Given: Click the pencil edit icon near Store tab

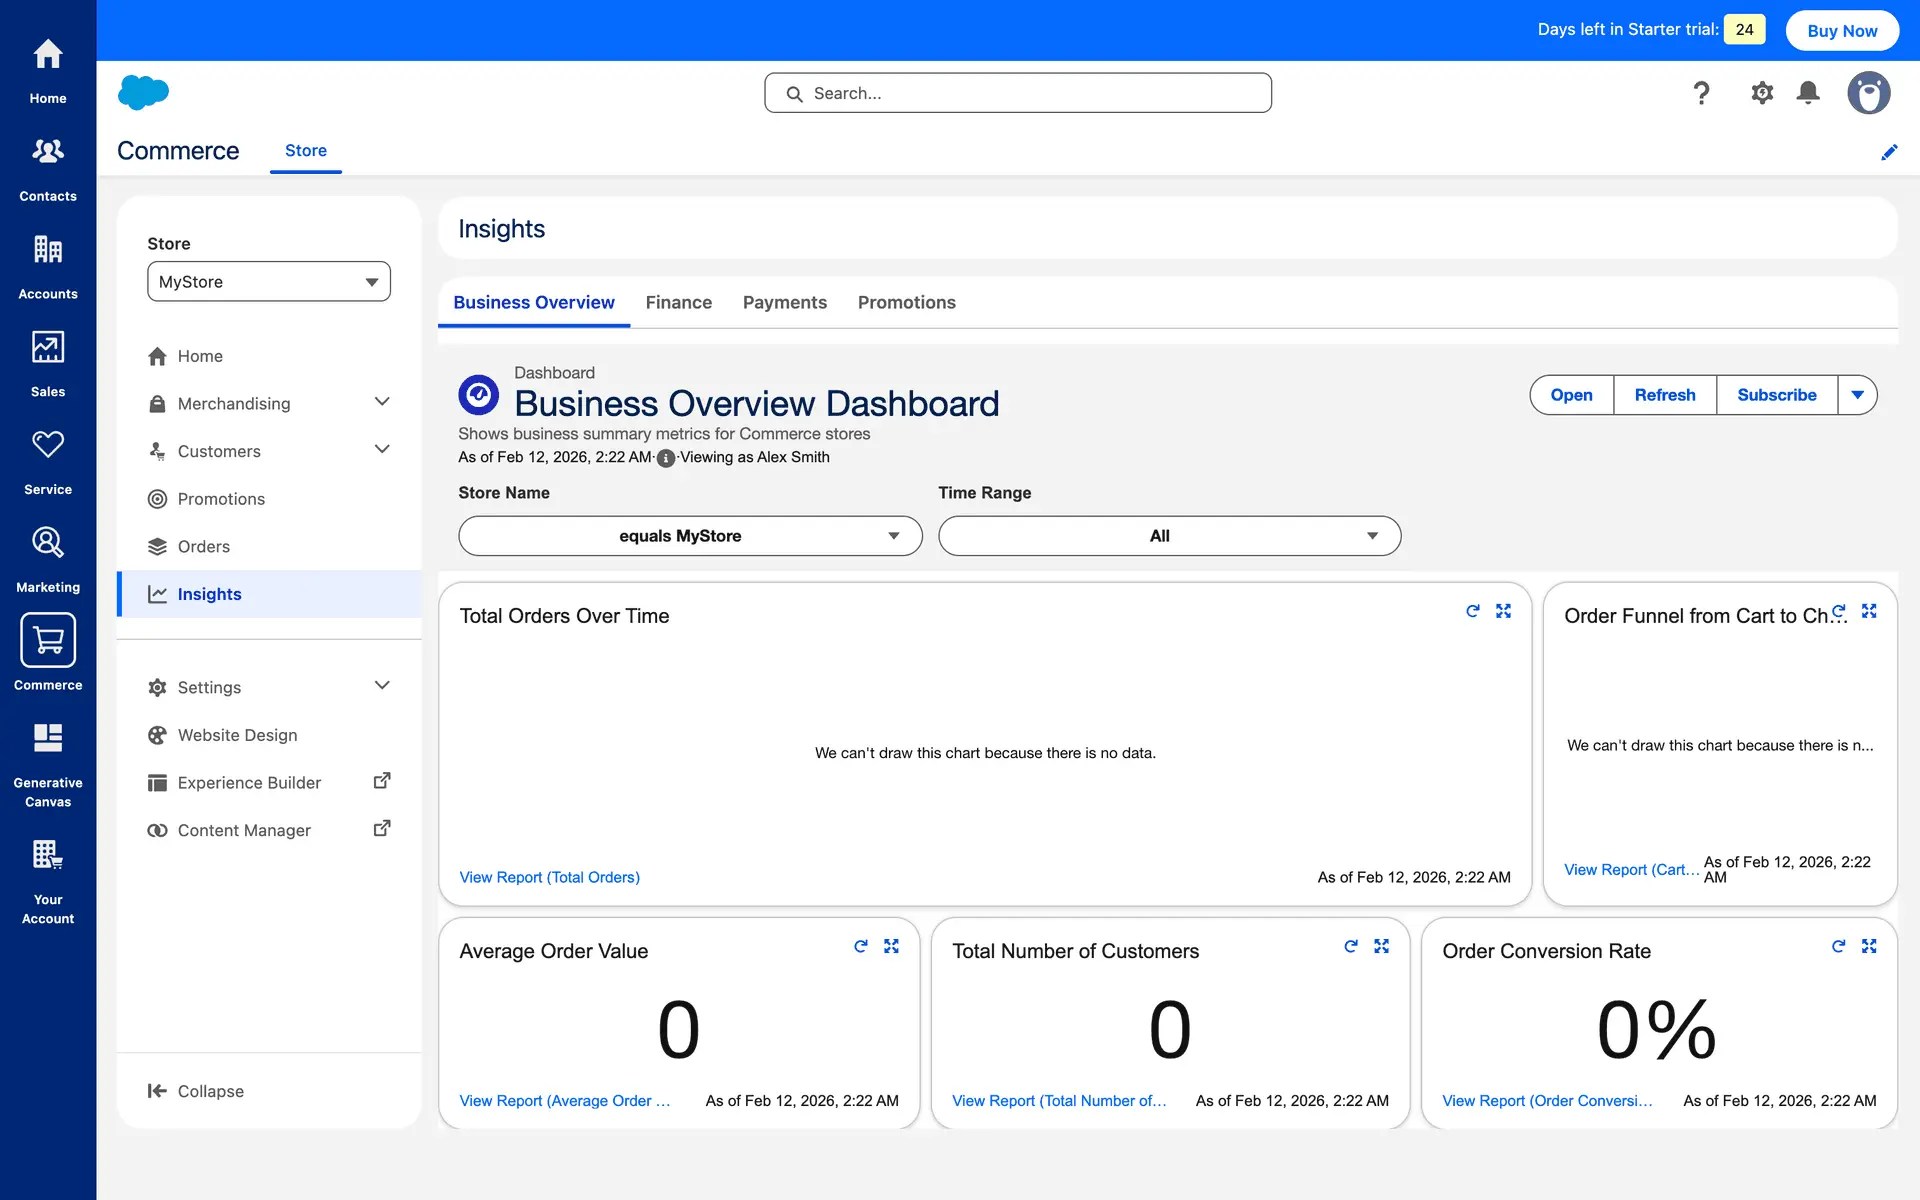Looking at the screenshot, I should tap(1888, 152).
